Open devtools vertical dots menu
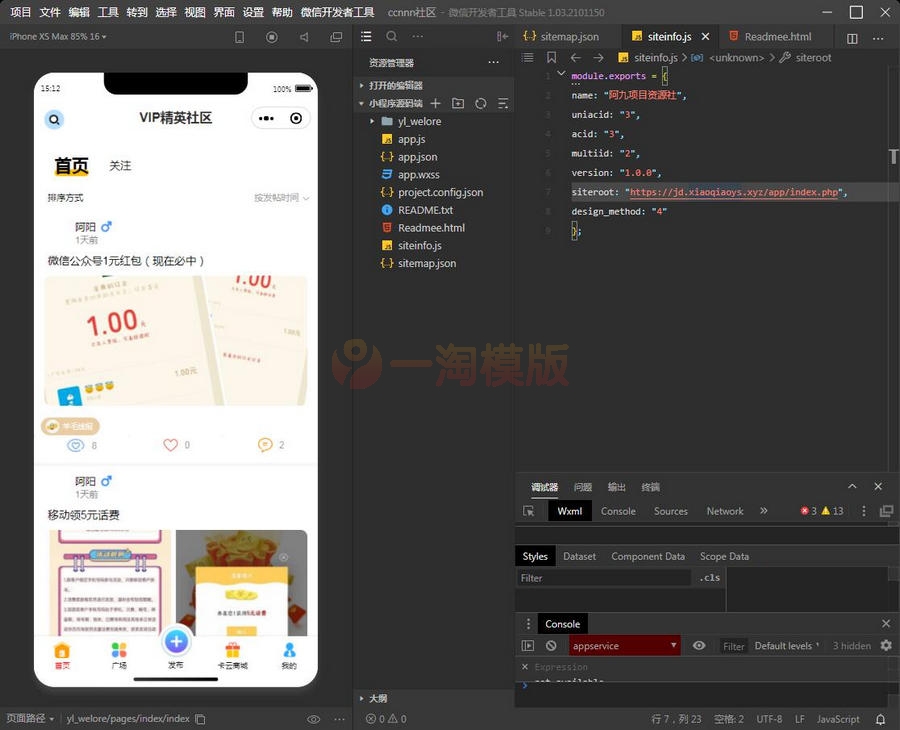The image size is (900, 730). click(x=864, y=511)
